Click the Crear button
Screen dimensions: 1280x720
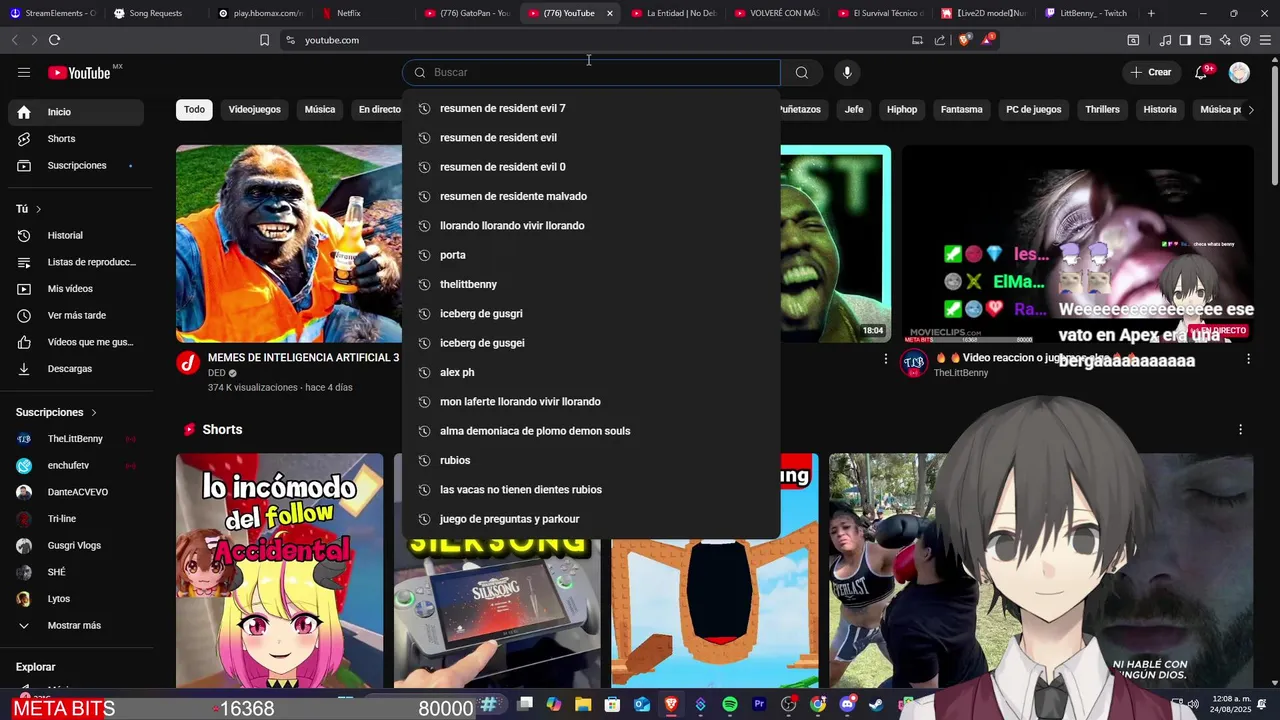(x=1150, y=72)
